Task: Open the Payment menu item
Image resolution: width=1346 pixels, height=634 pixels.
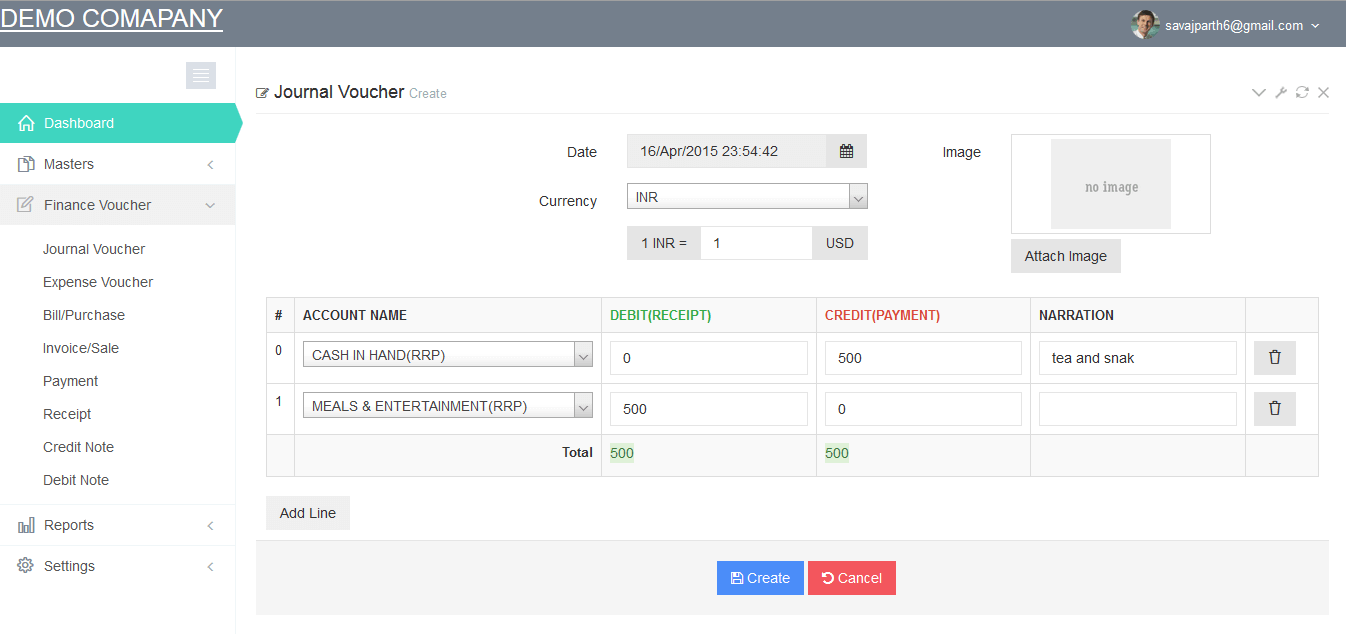Action: point(70,381)
